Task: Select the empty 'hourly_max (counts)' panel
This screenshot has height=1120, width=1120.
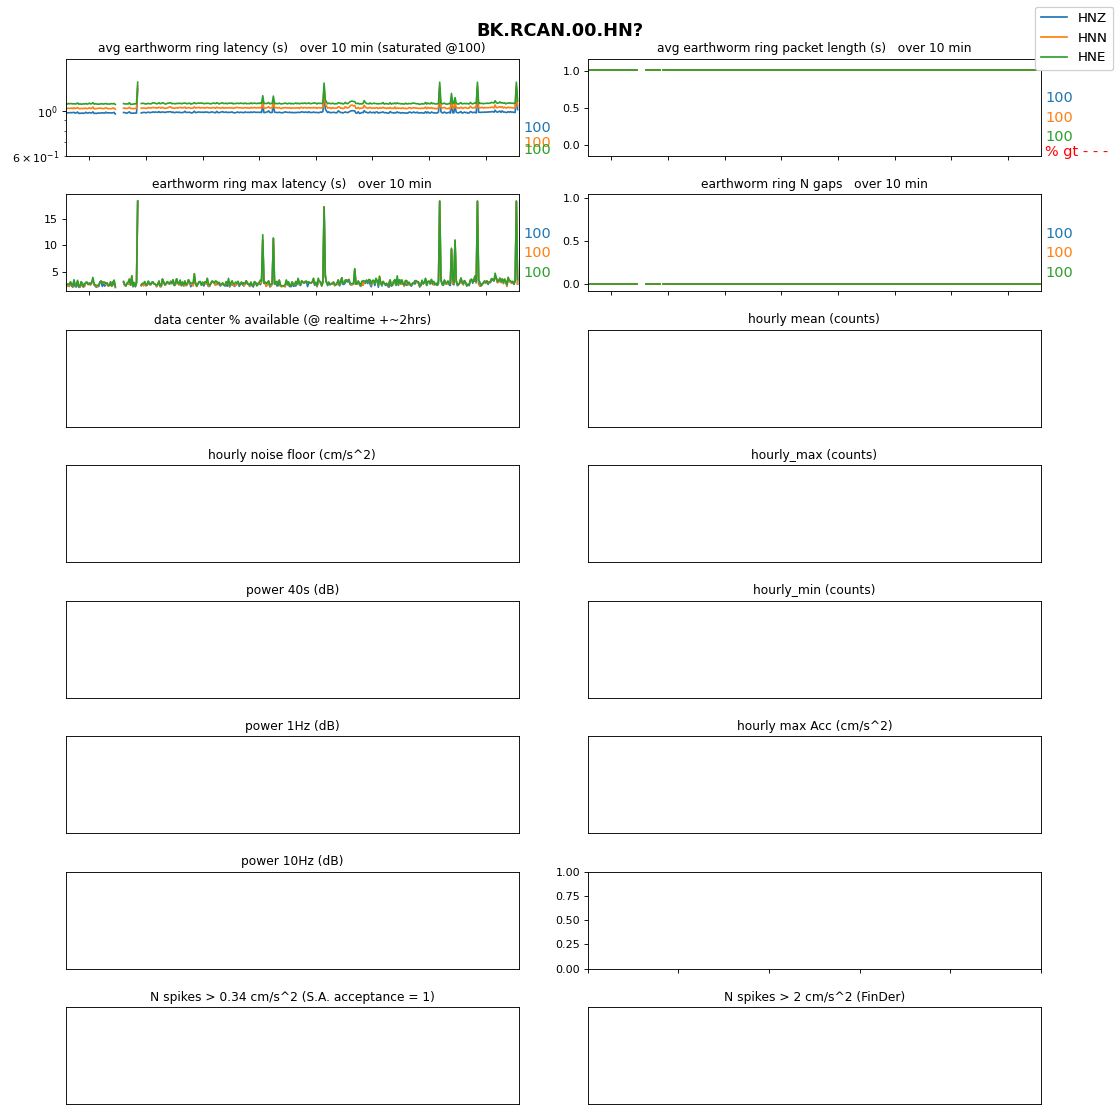Action: (814, 514)
